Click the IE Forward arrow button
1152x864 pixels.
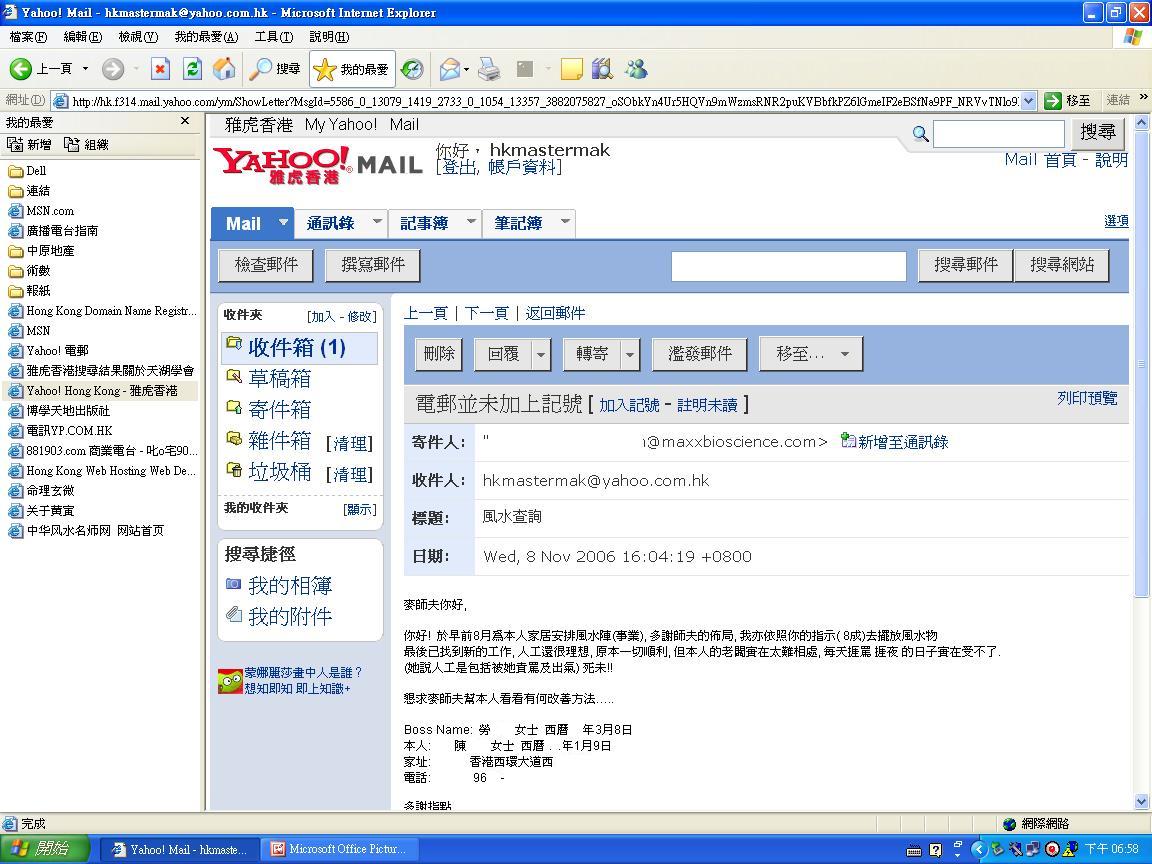tap(112, 69)
